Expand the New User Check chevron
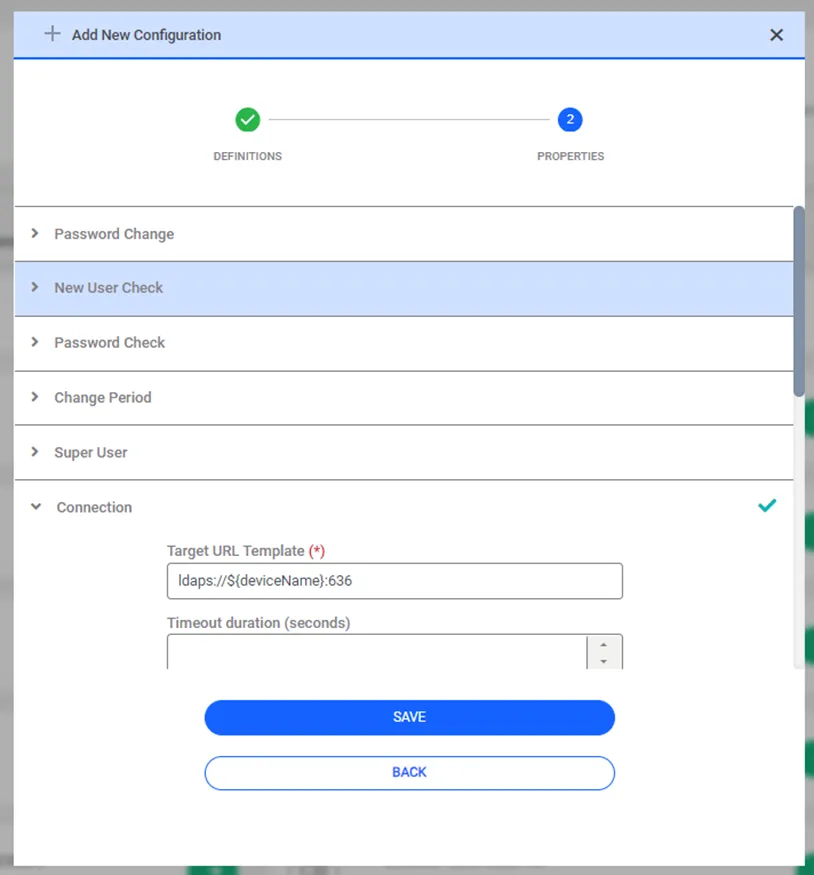 click(x=35, y=287)
